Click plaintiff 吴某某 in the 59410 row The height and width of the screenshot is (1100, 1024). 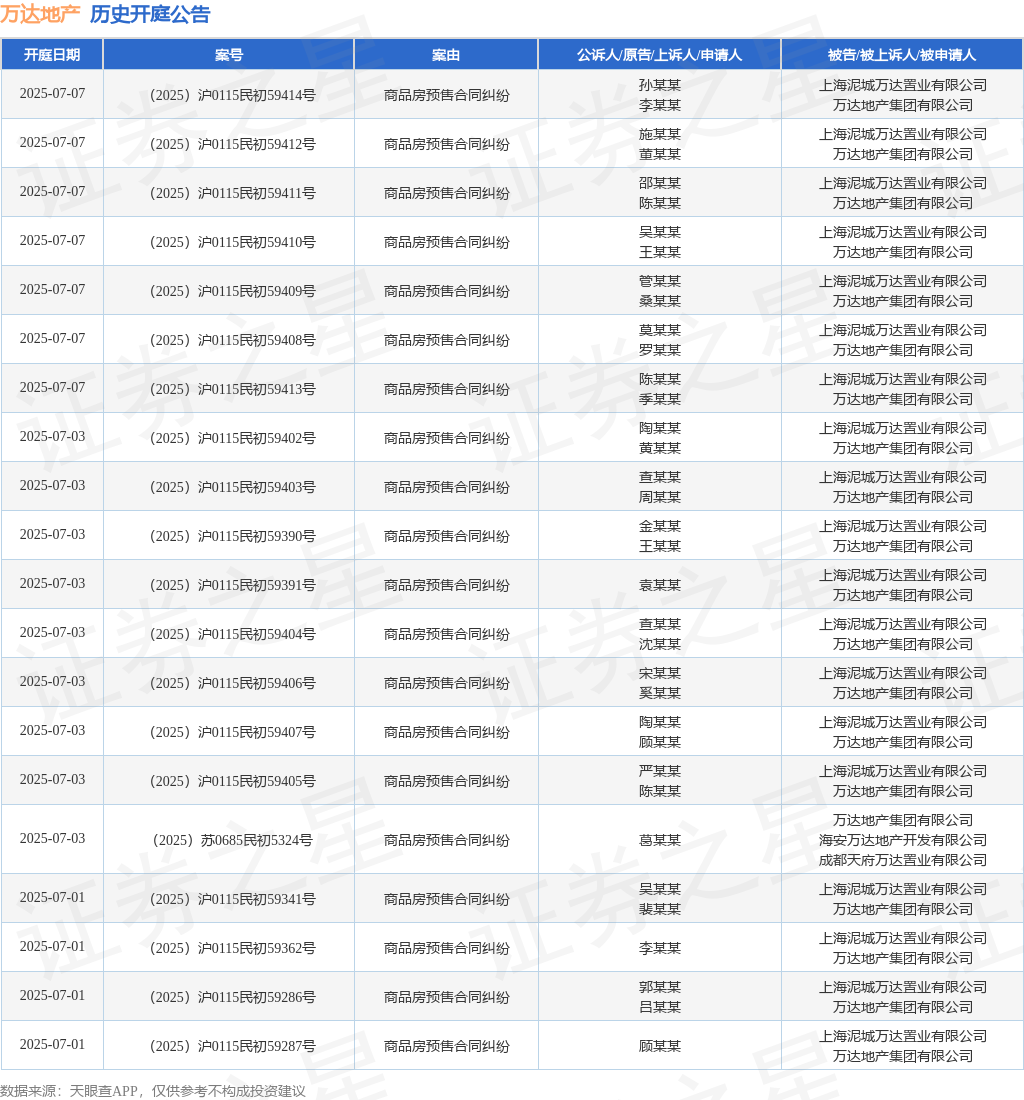660,232
